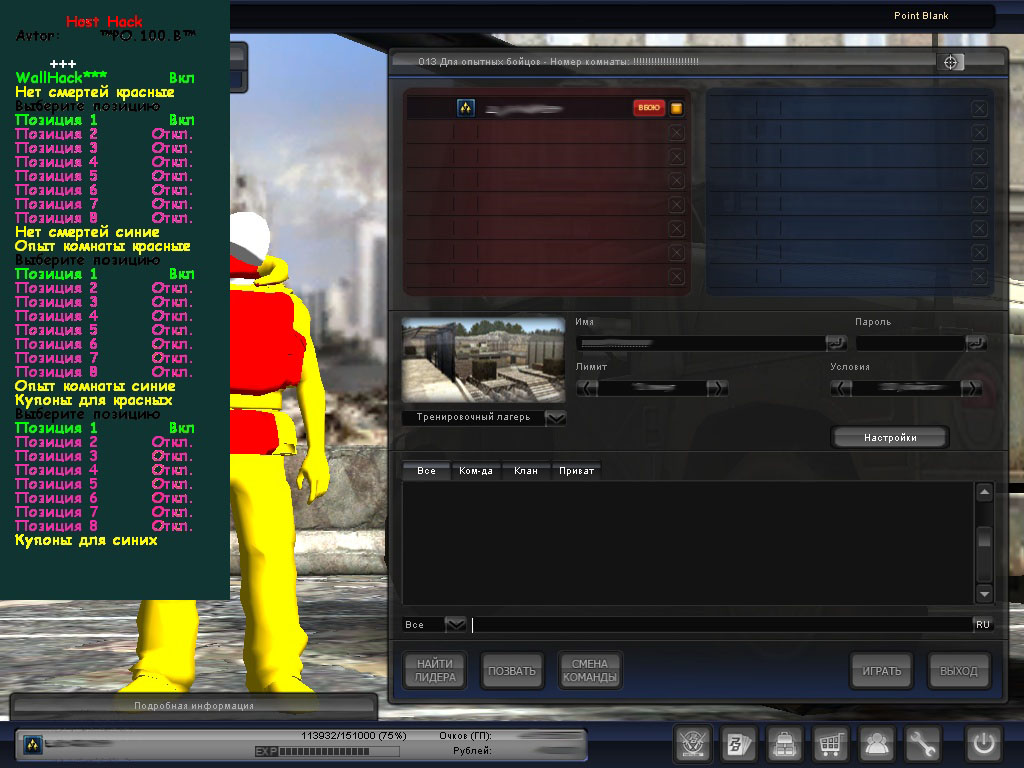Switch to the Приват chat tab
This screenshot has height=768, width=1024.
click(x=577, y=471)
